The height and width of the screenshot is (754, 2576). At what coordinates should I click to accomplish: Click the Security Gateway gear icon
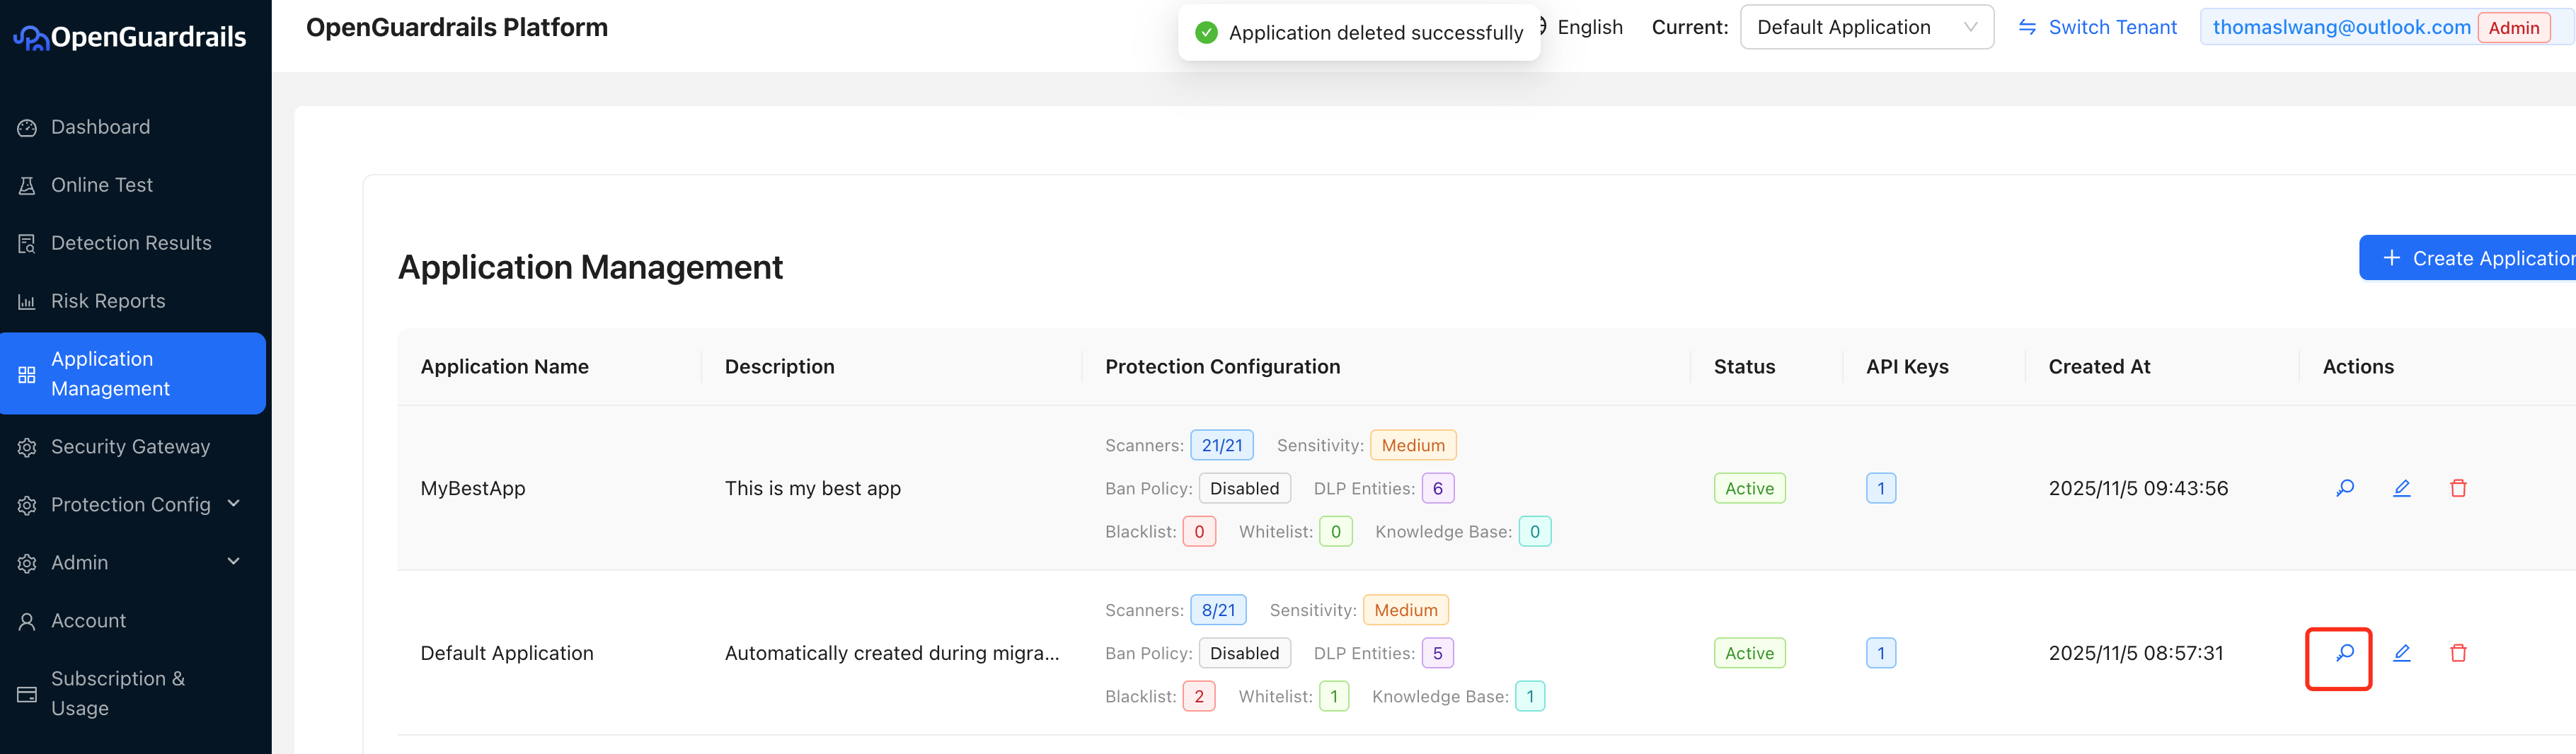point(27,447)
